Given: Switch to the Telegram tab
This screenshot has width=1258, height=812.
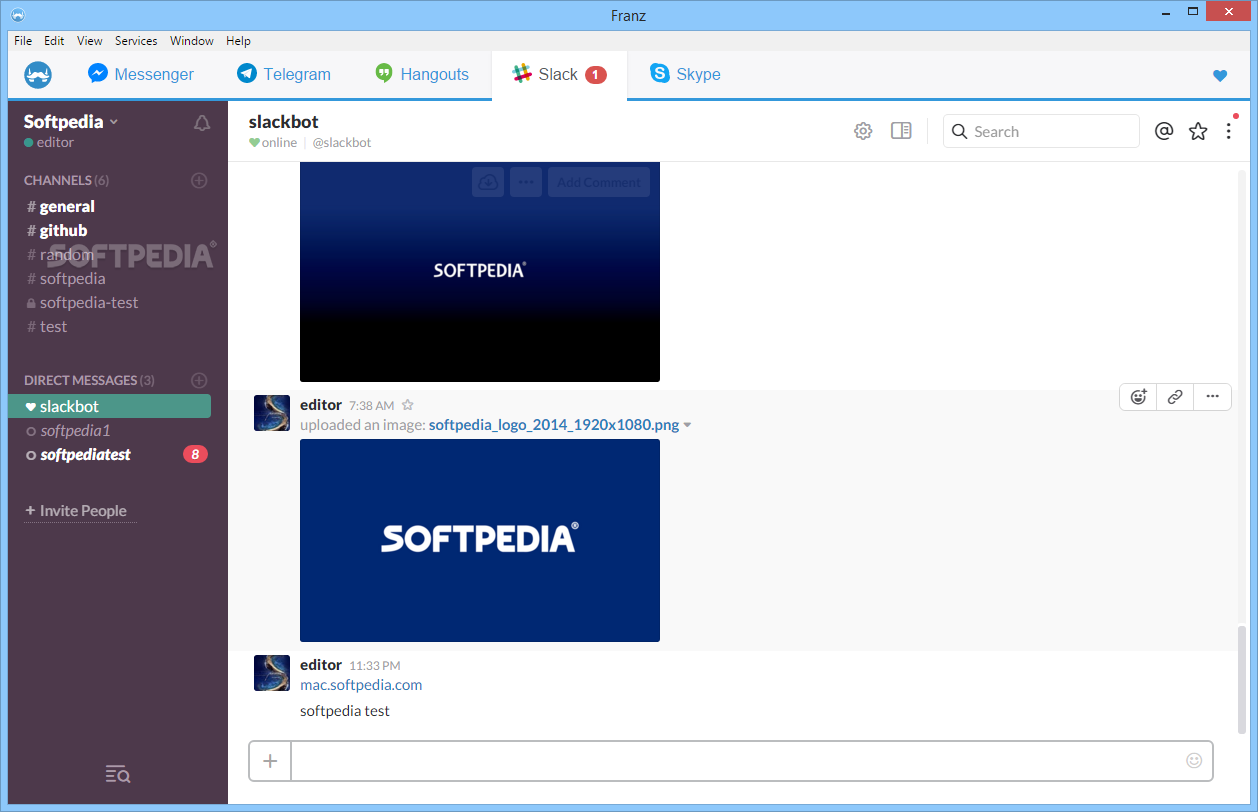Looking at the screenshot, I should [x=284, y=75].
